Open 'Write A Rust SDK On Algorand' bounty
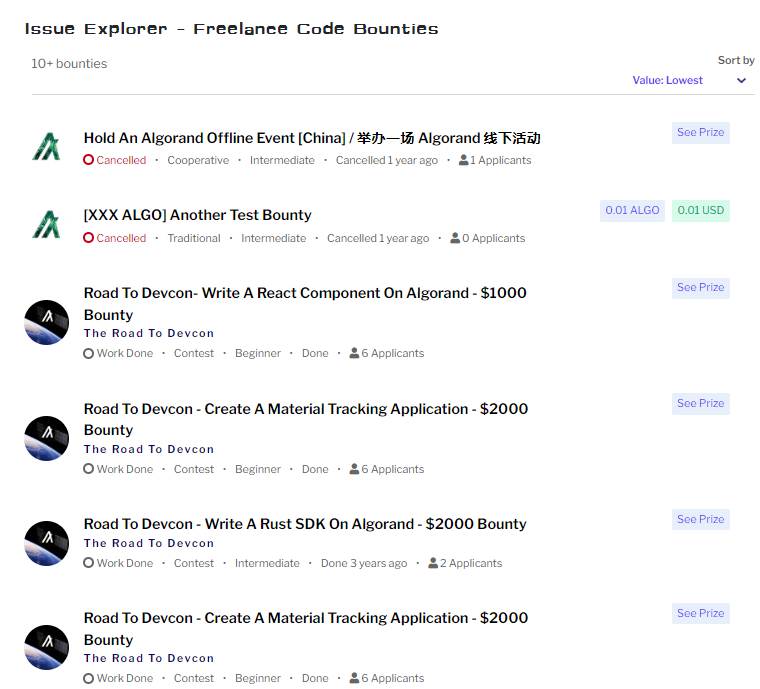760x689 pixels. coord(305,524)
